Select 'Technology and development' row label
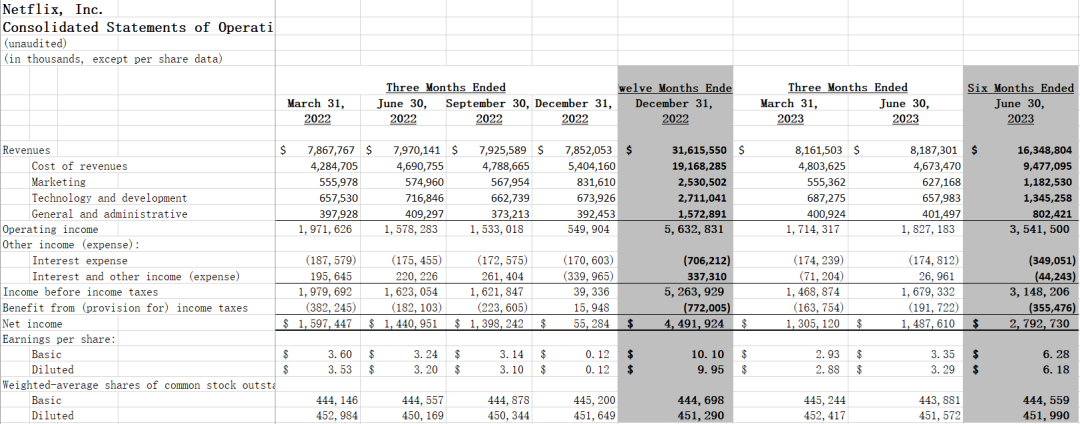1080x424 pixels. pos(109,198)
